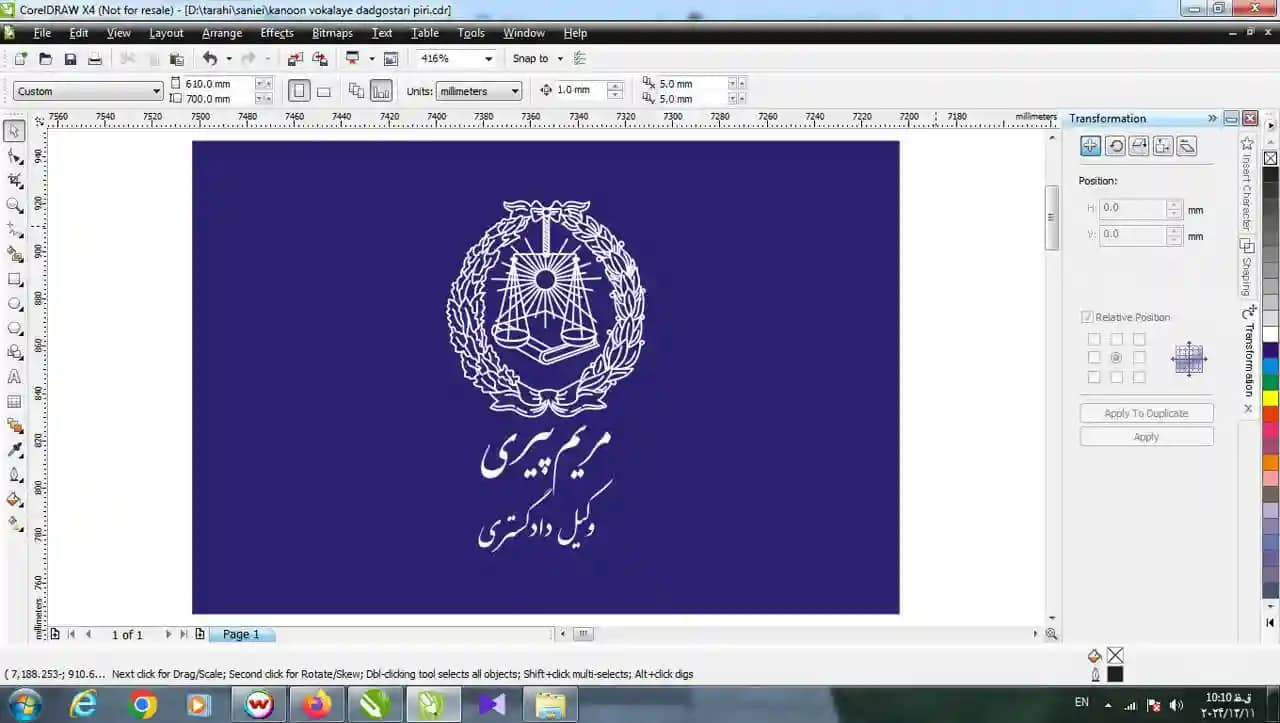
Task: Select the top-right anchor point checkbox
Action: click(1139, 340)
